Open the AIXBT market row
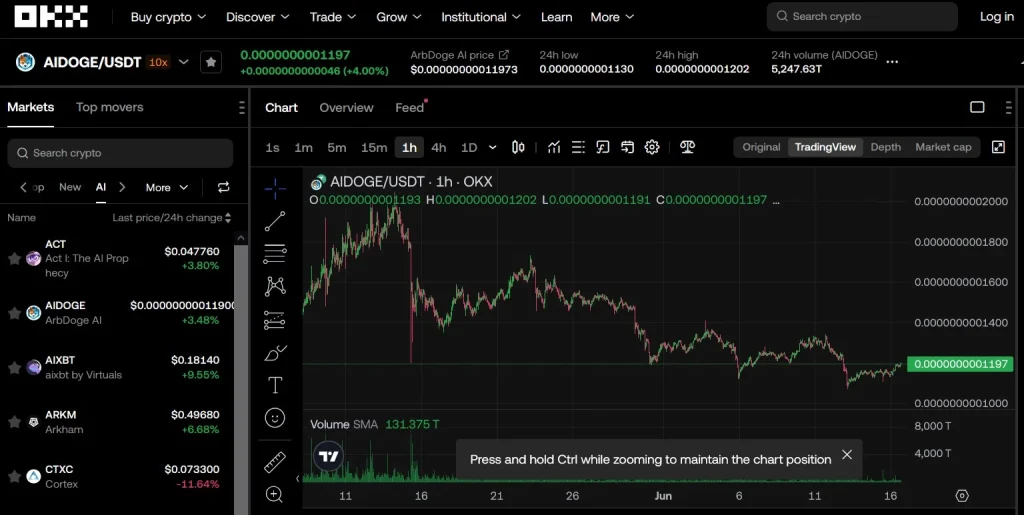1024x515 pixels. [118, 367]
